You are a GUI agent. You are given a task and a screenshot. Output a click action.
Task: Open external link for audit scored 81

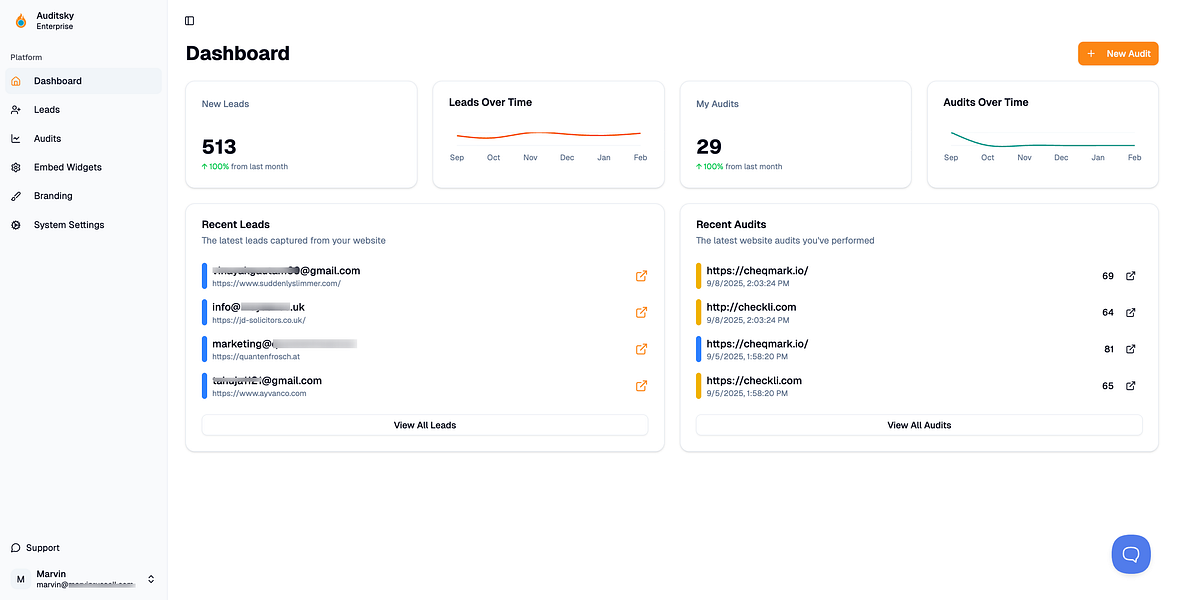tap(1131, 349)
